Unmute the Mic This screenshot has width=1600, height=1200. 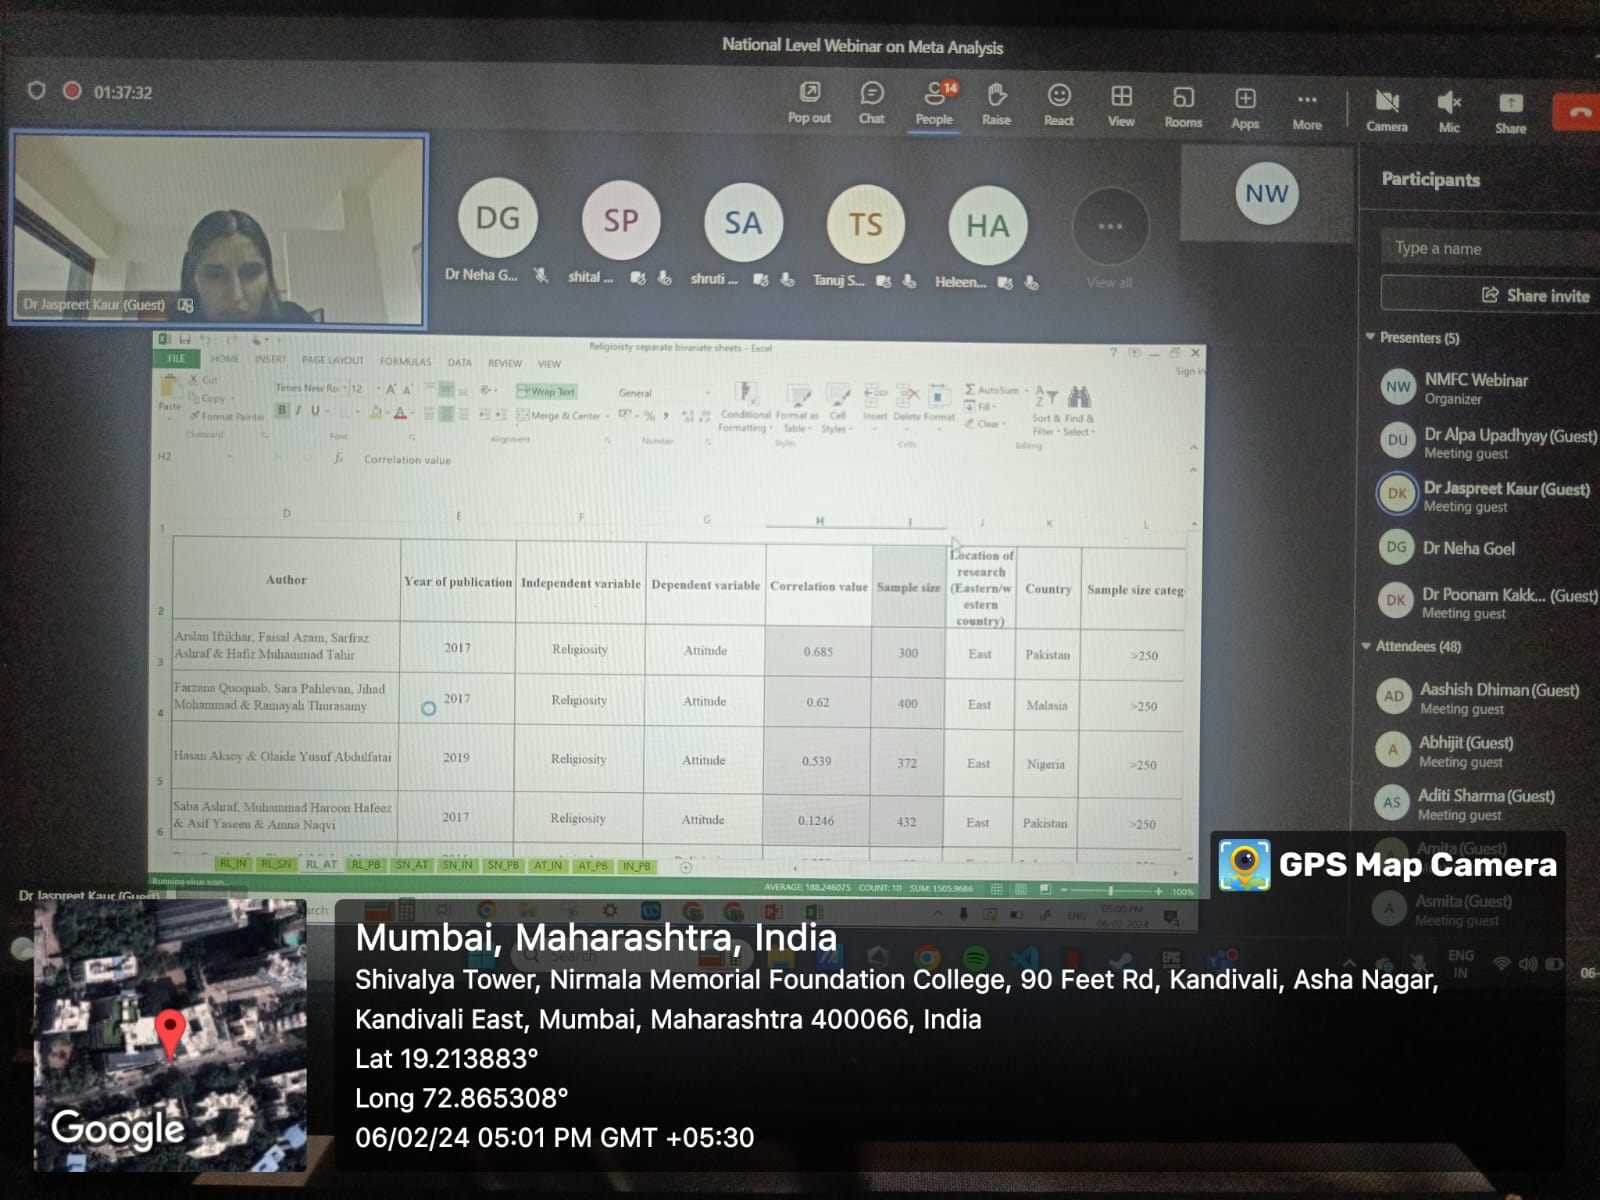pyautogui.click(x=1449, y=110)
